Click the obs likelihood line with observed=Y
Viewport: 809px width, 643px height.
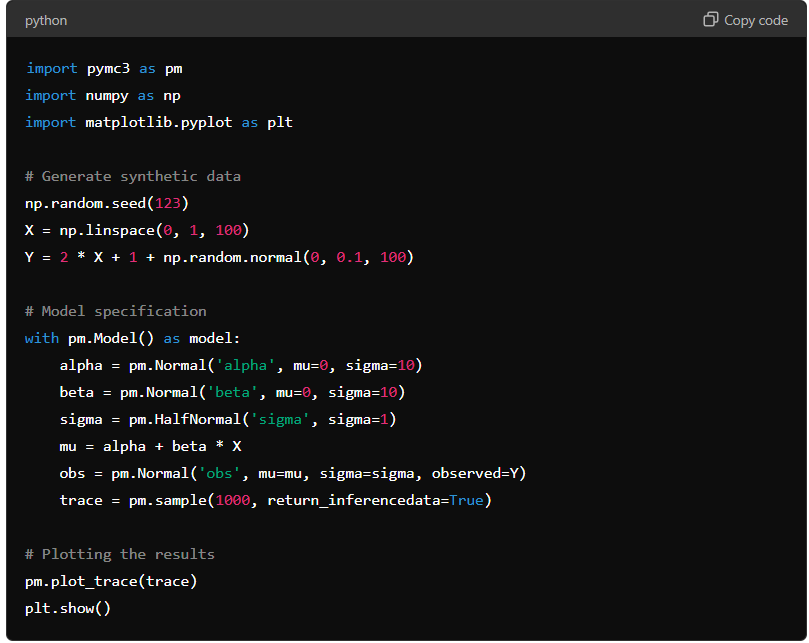click(x=293, y=473)
